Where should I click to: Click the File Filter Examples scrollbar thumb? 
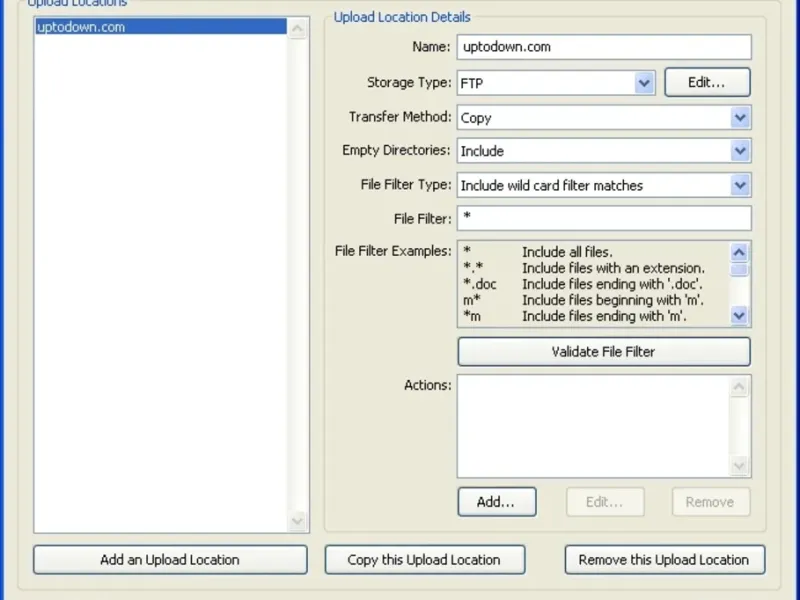(739, 269)
